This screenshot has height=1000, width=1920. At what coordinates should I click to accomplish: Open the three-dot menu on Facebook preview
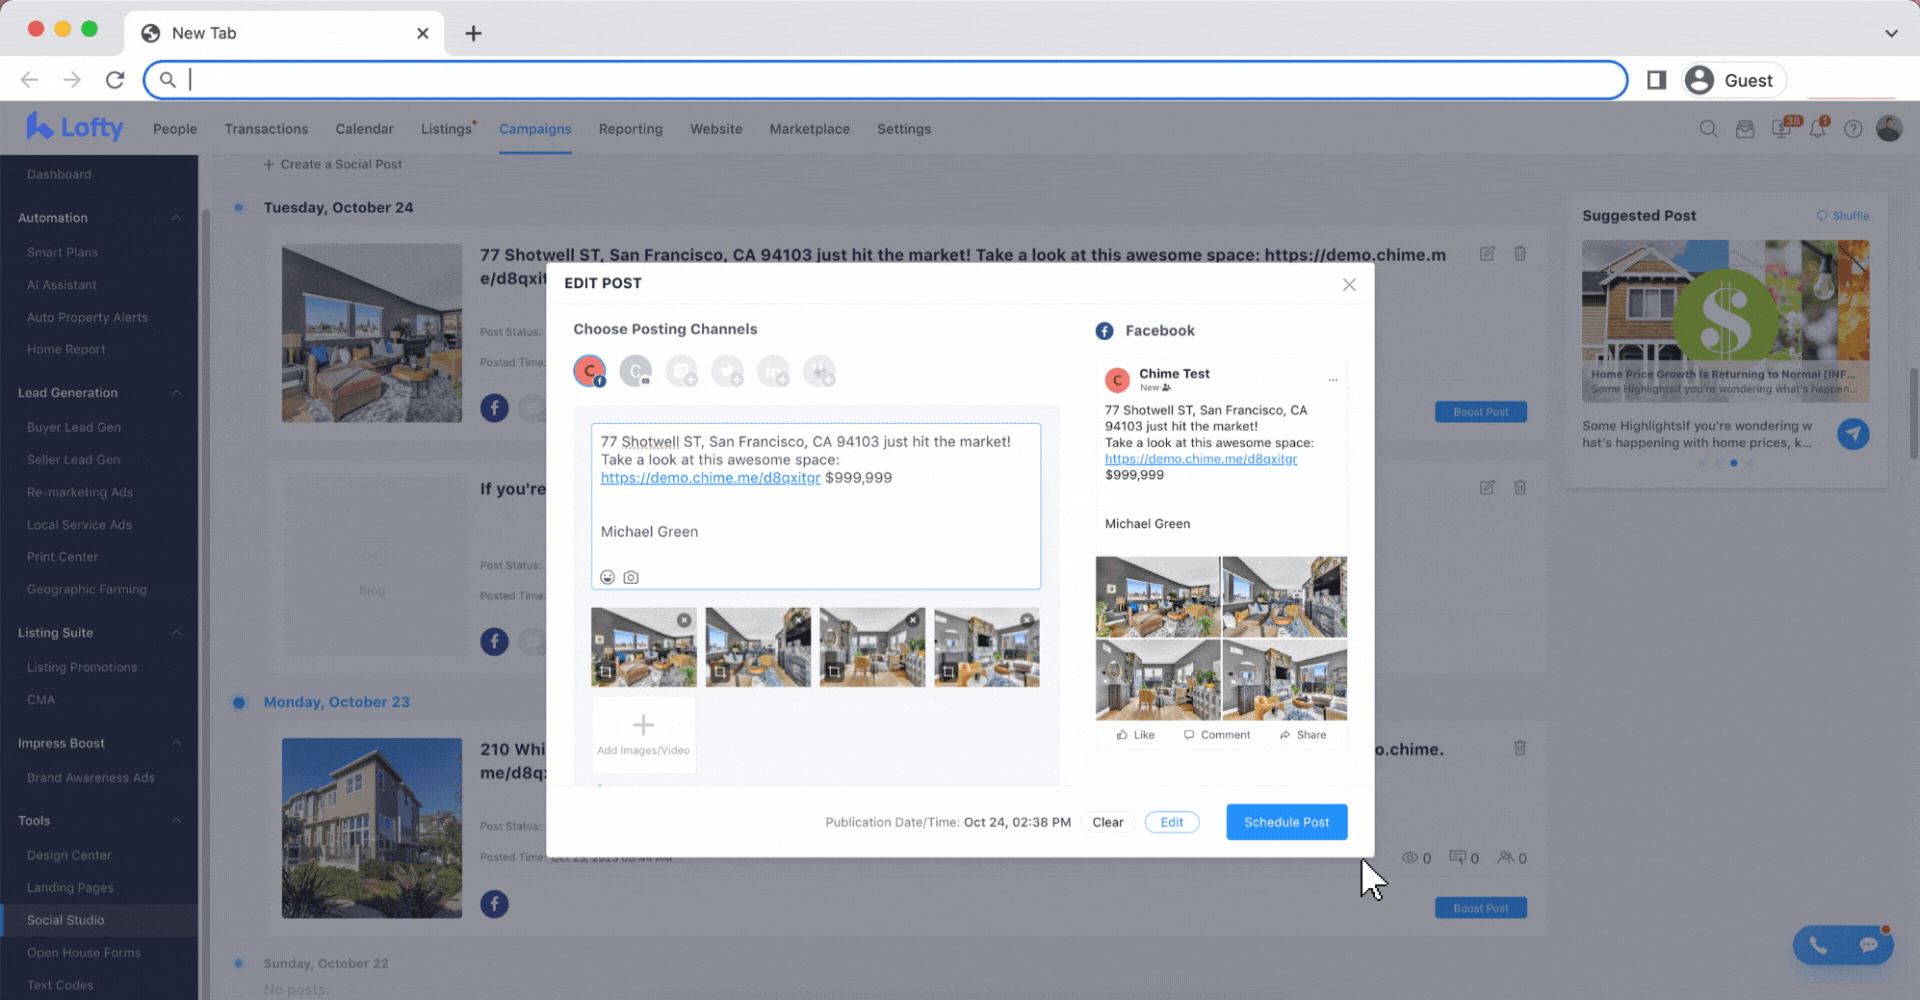[1332, 380]
